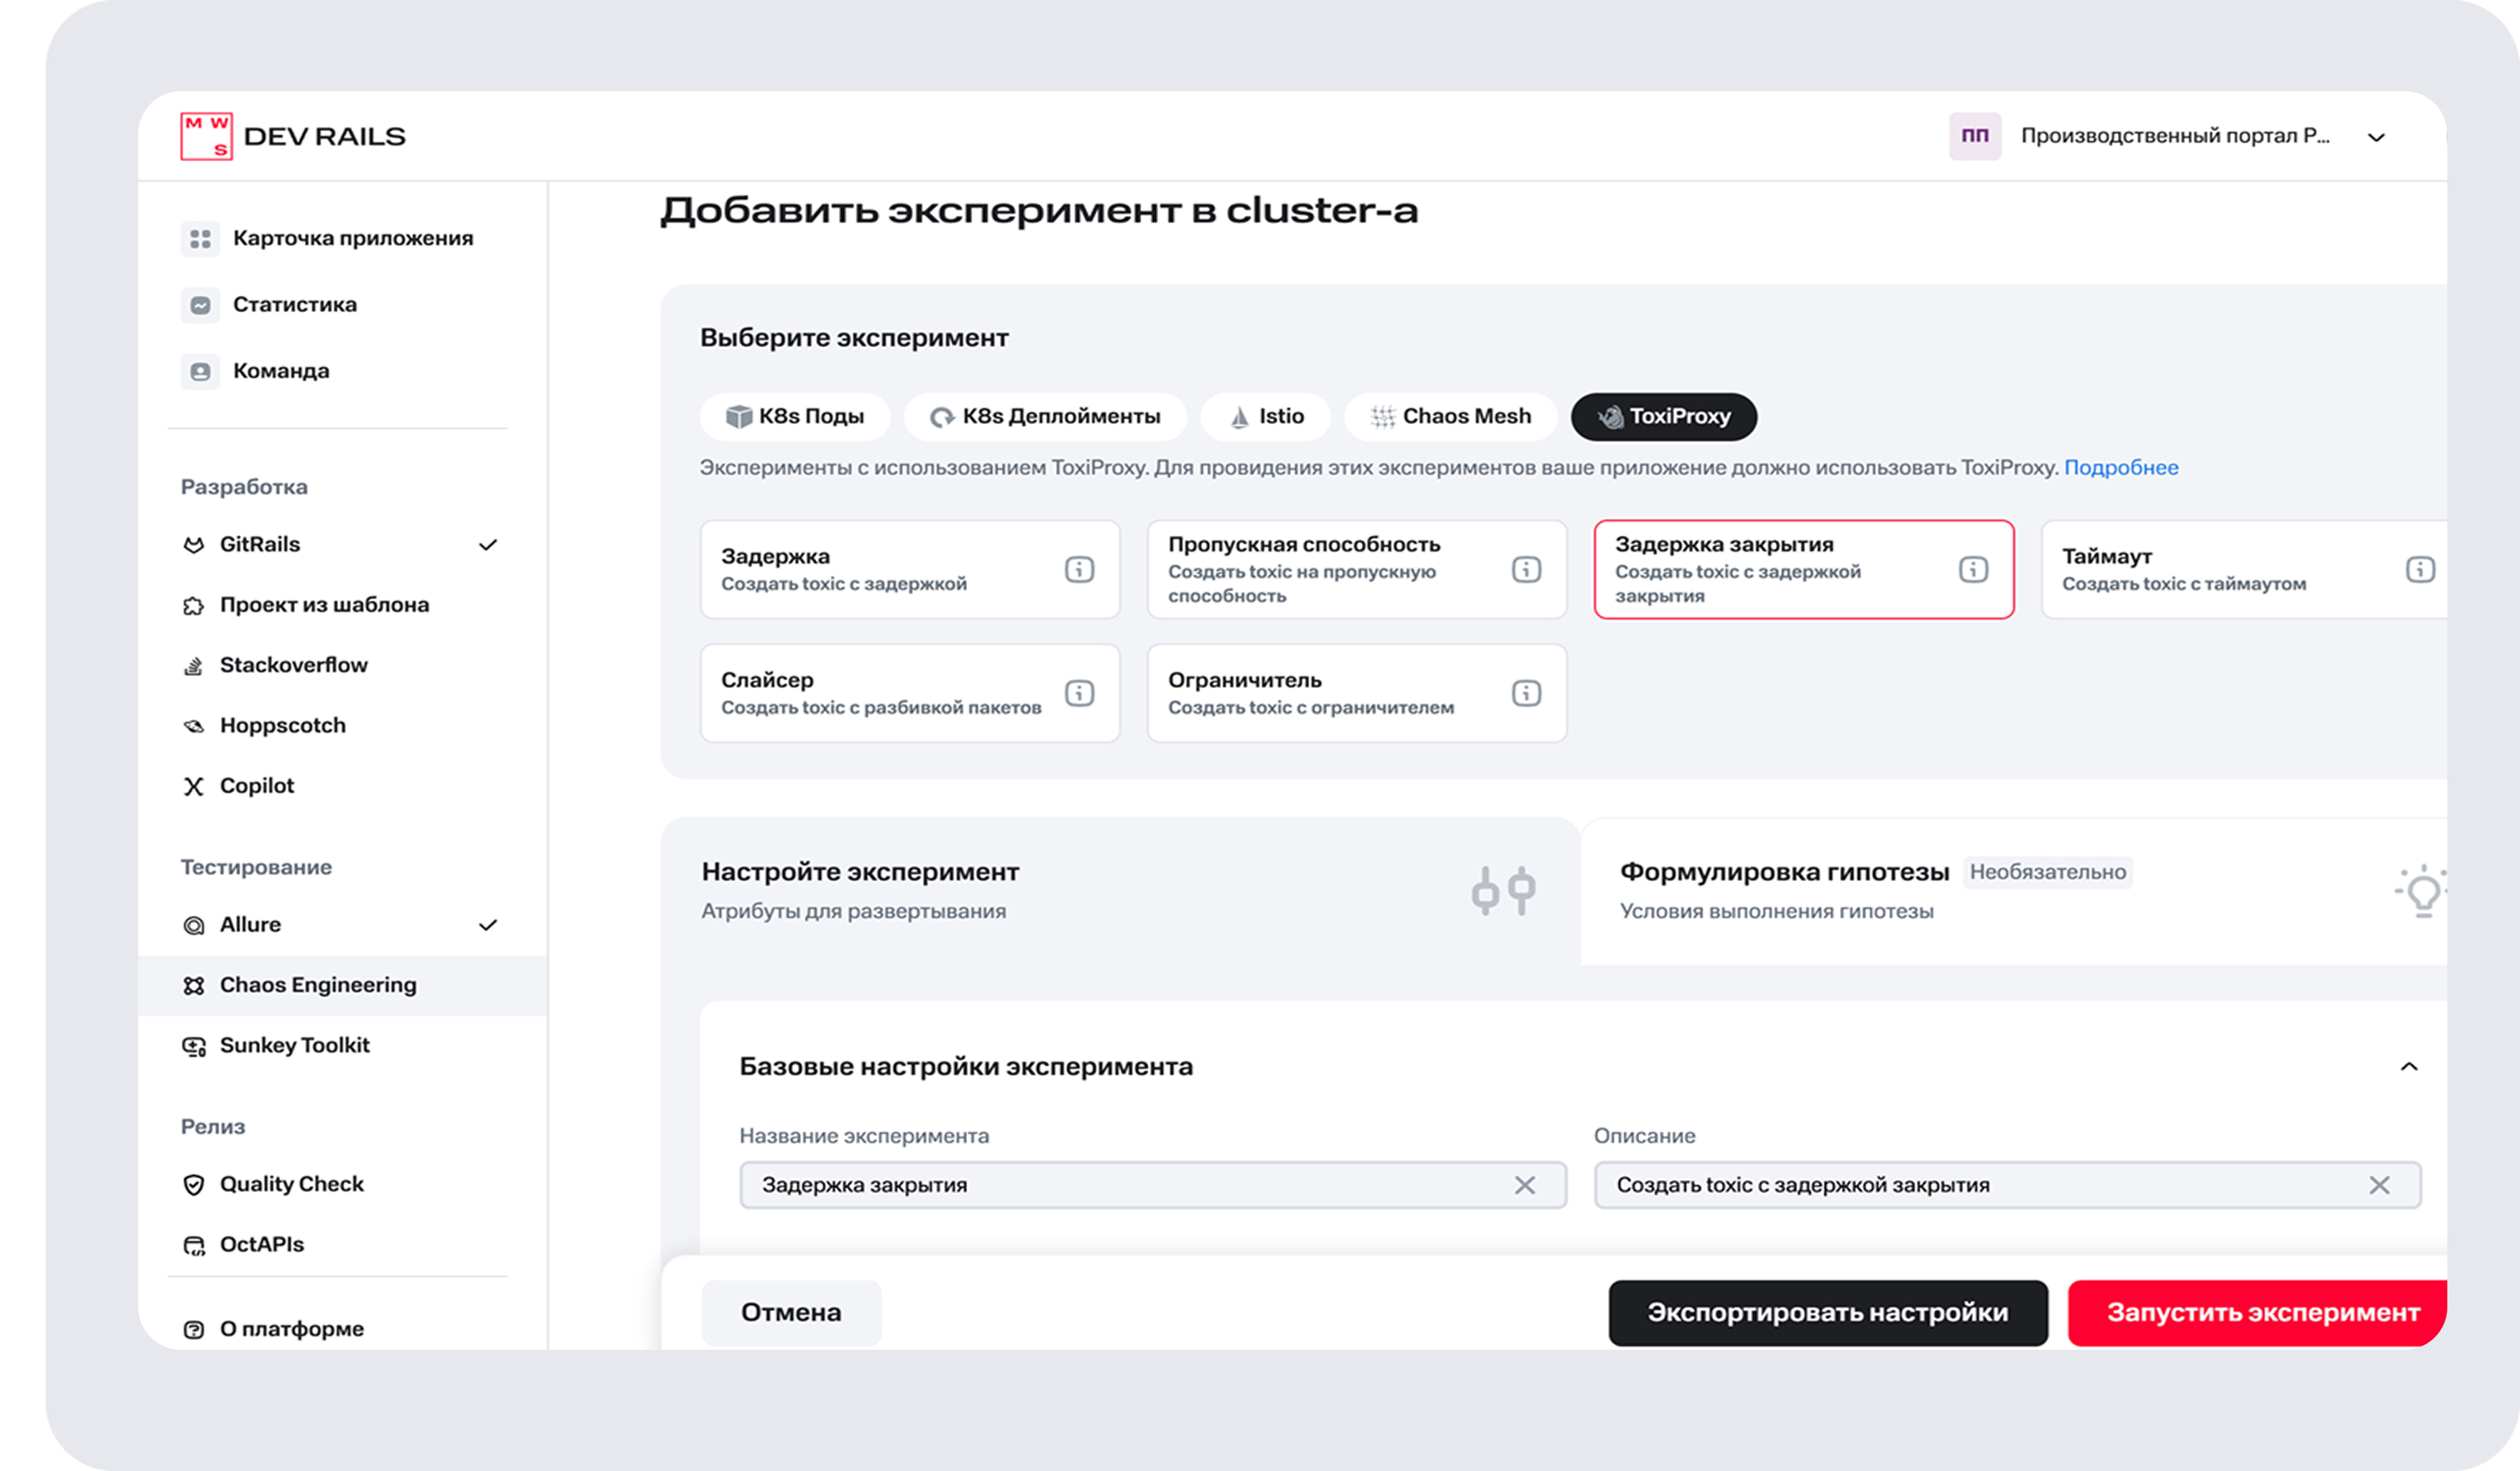This screenshot has width=2520, height=1471.
Task: Click info icon on Ограничитель card
Action: pyautogui.click(x=1526, y=693)
